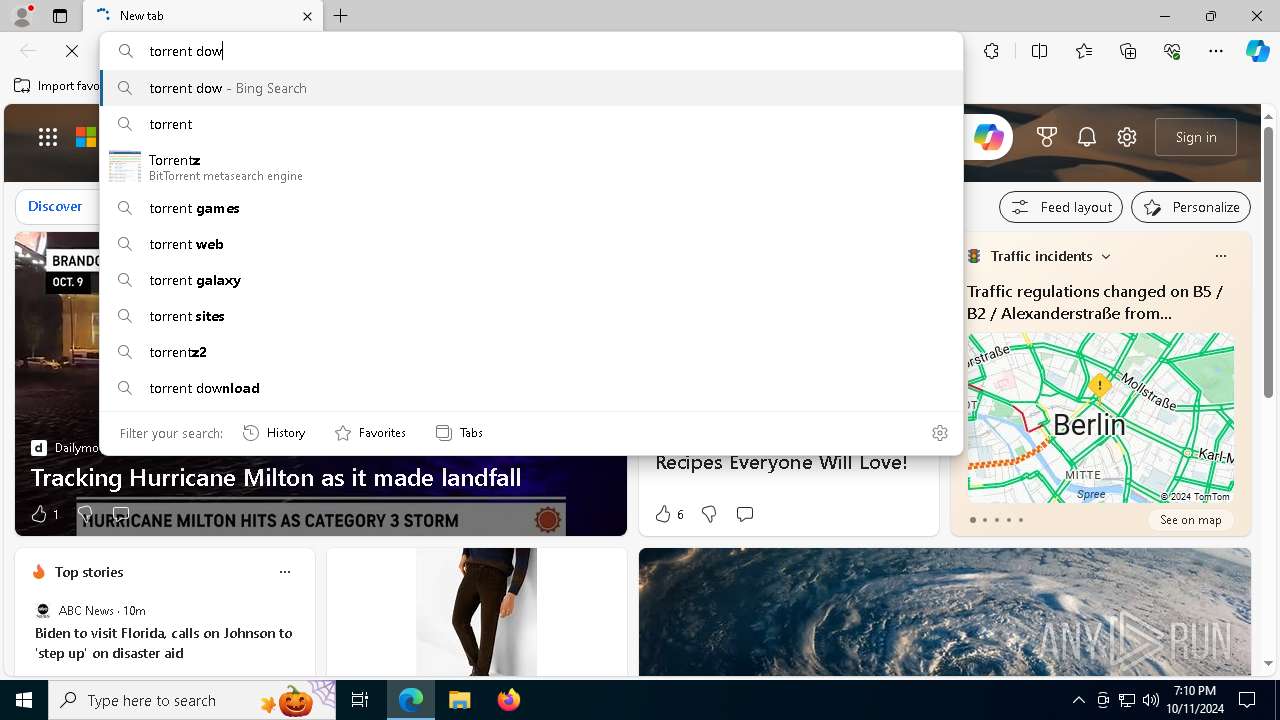Open Top stories more options
The height and width of the screenshot is (720, 1280).
pyautogui.click(x=285, y=572)
